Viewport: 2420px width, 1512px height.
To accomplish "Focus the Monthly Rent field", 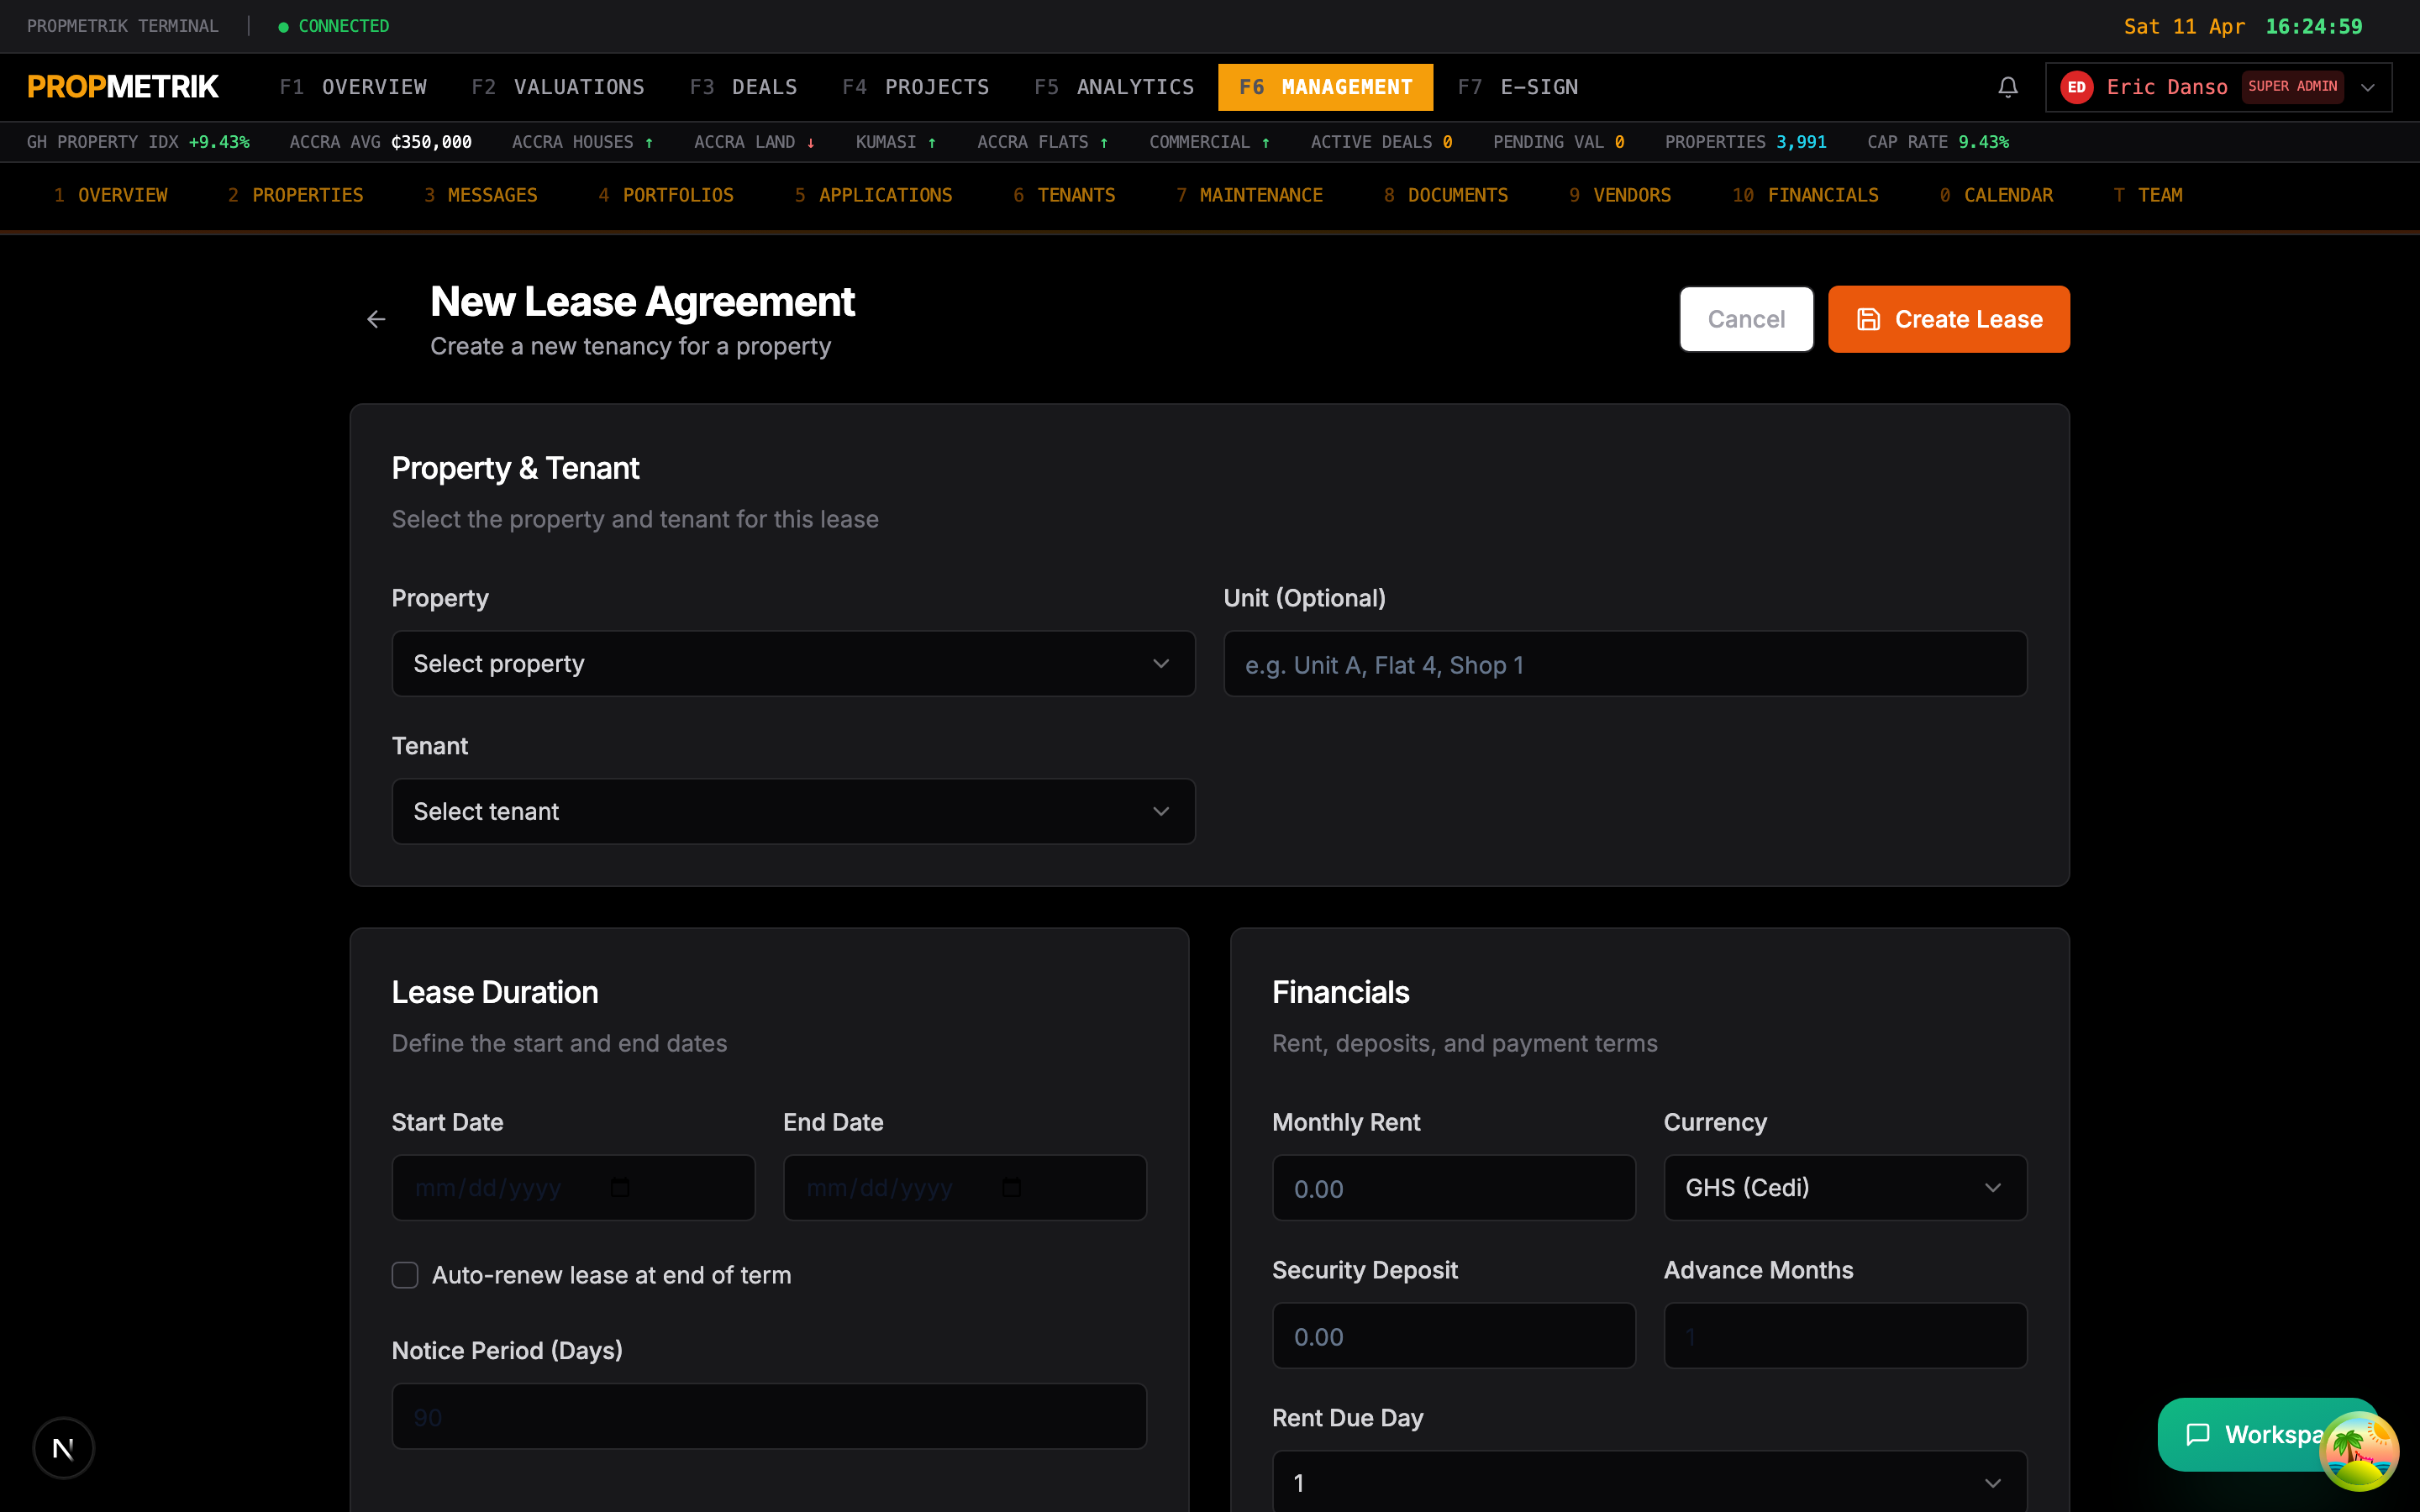I will [x=1453, y=1187].
